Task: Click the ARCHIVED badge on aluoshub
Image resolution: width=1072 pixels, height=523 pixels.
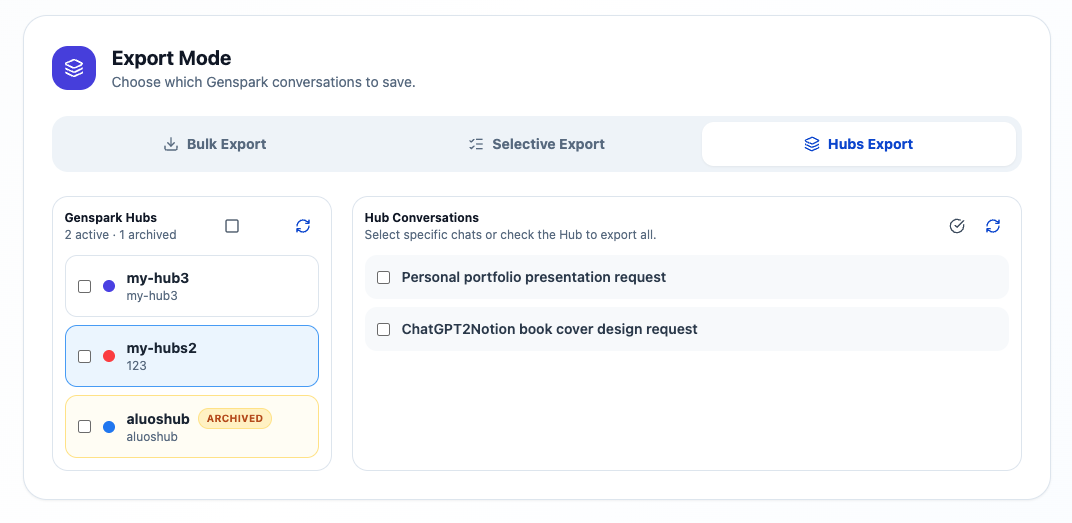Action: coord(234,418)
